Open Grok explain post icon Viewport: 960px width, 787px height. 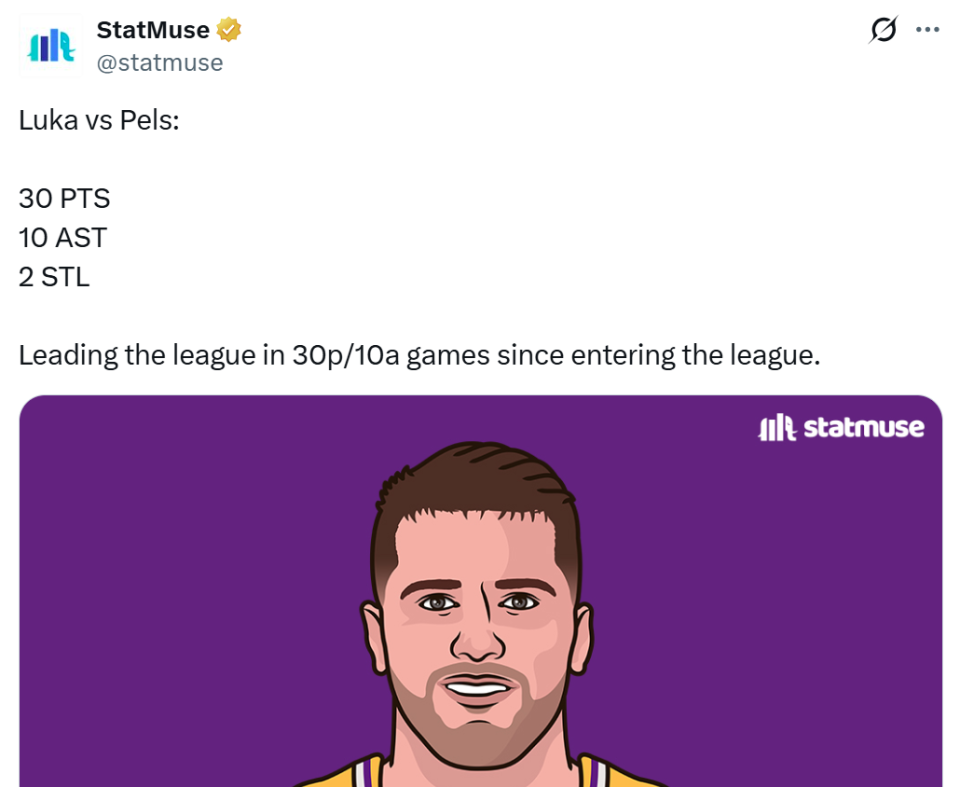tap(883, 30)
